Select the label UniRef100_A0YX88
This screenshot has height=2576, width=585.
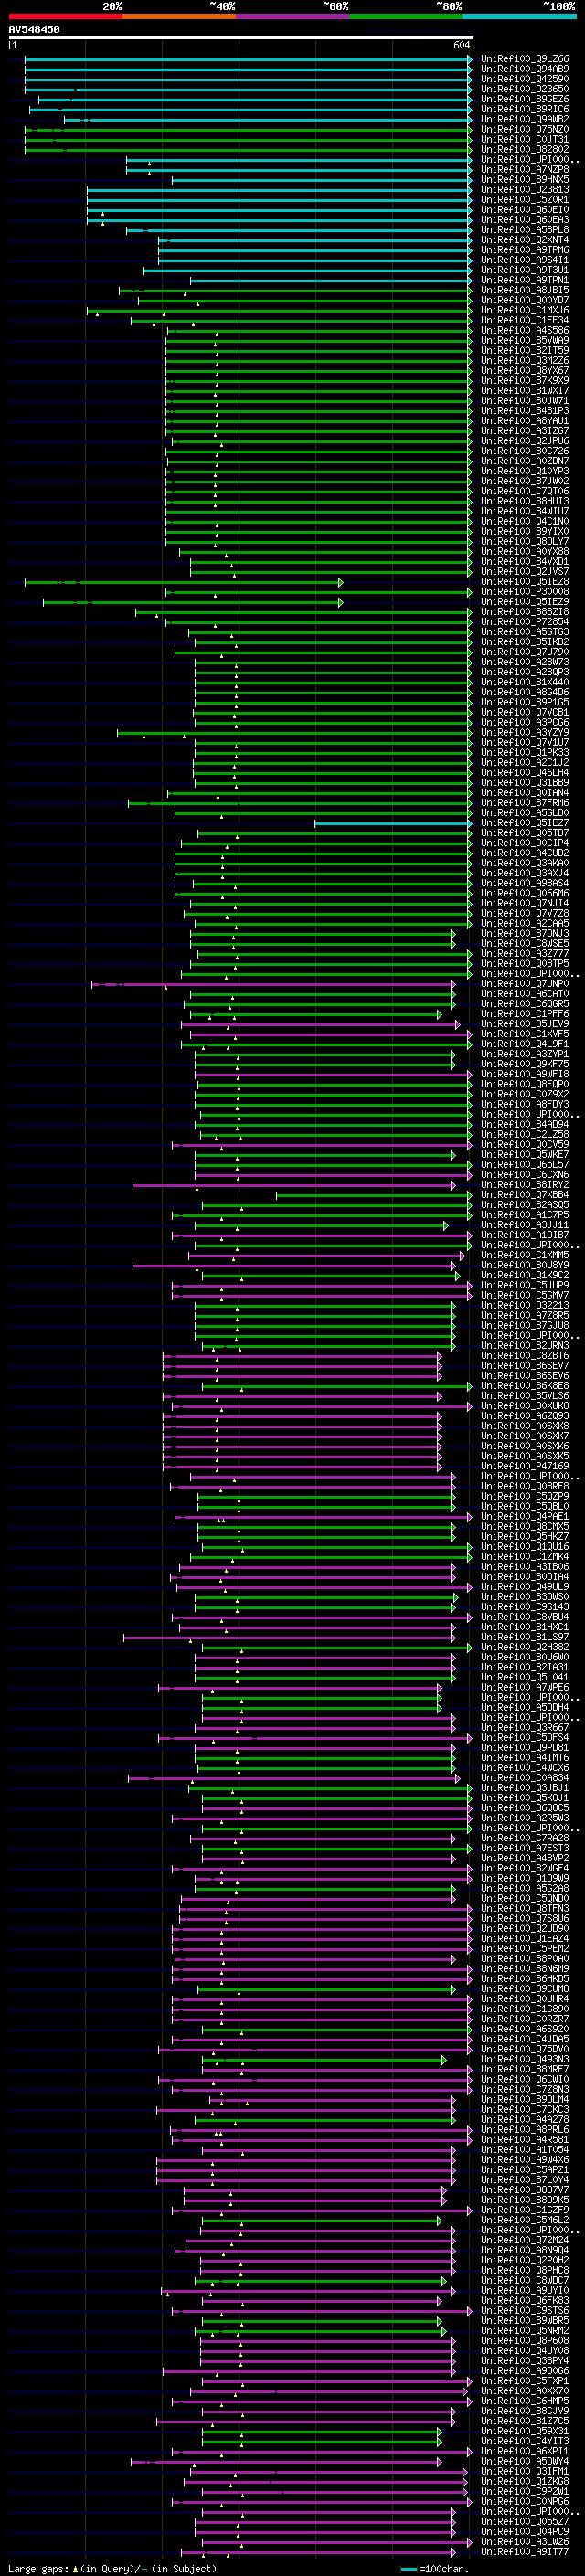524,552
